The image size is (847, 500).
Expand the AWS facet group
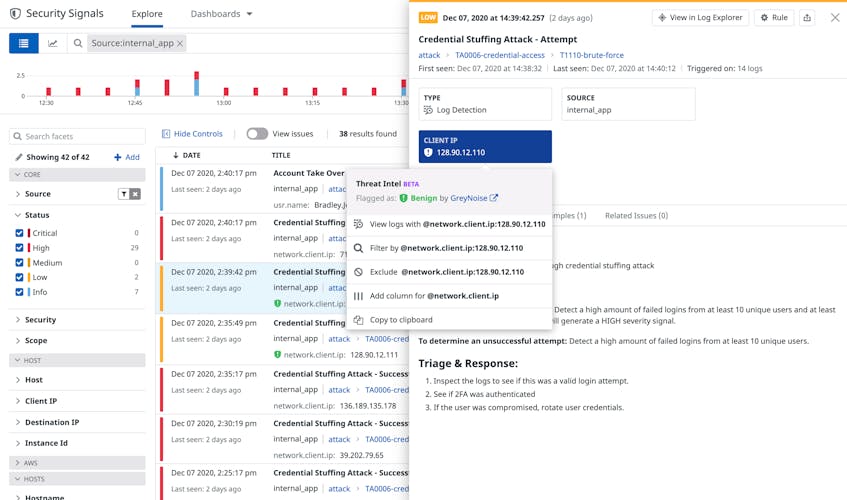[x=77, y=463]
